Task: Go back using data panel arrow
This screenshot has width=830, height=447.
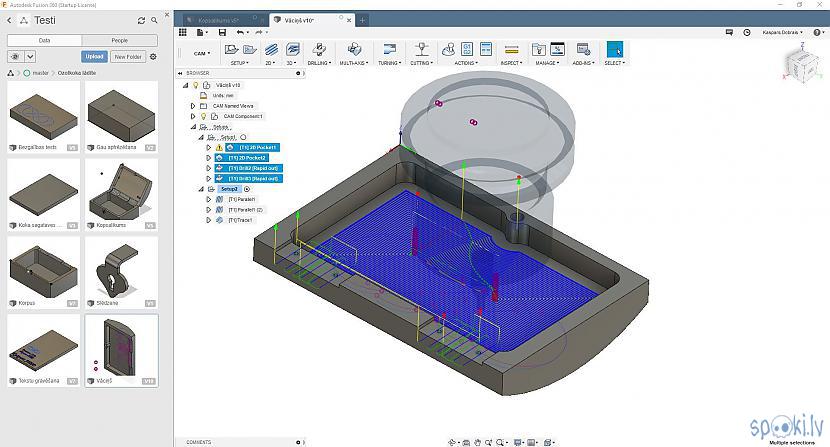Action: pyautogui.click(x=9, y=20)
